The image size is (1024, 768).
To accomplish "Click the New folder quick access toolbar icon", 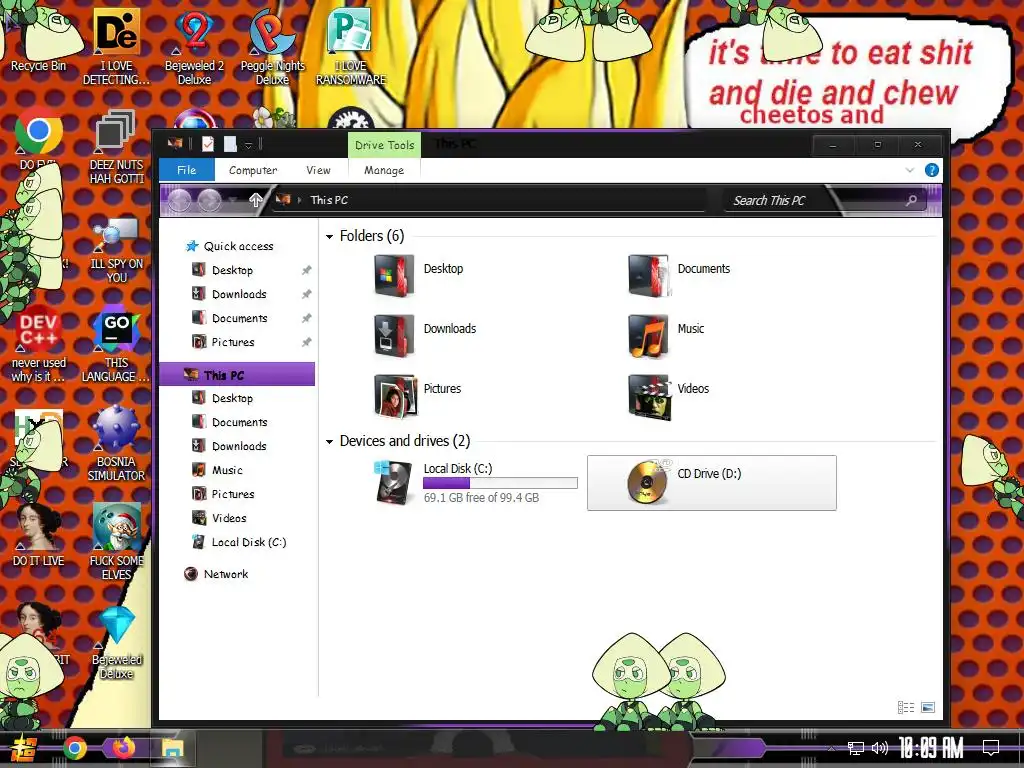I will point(230,144).
